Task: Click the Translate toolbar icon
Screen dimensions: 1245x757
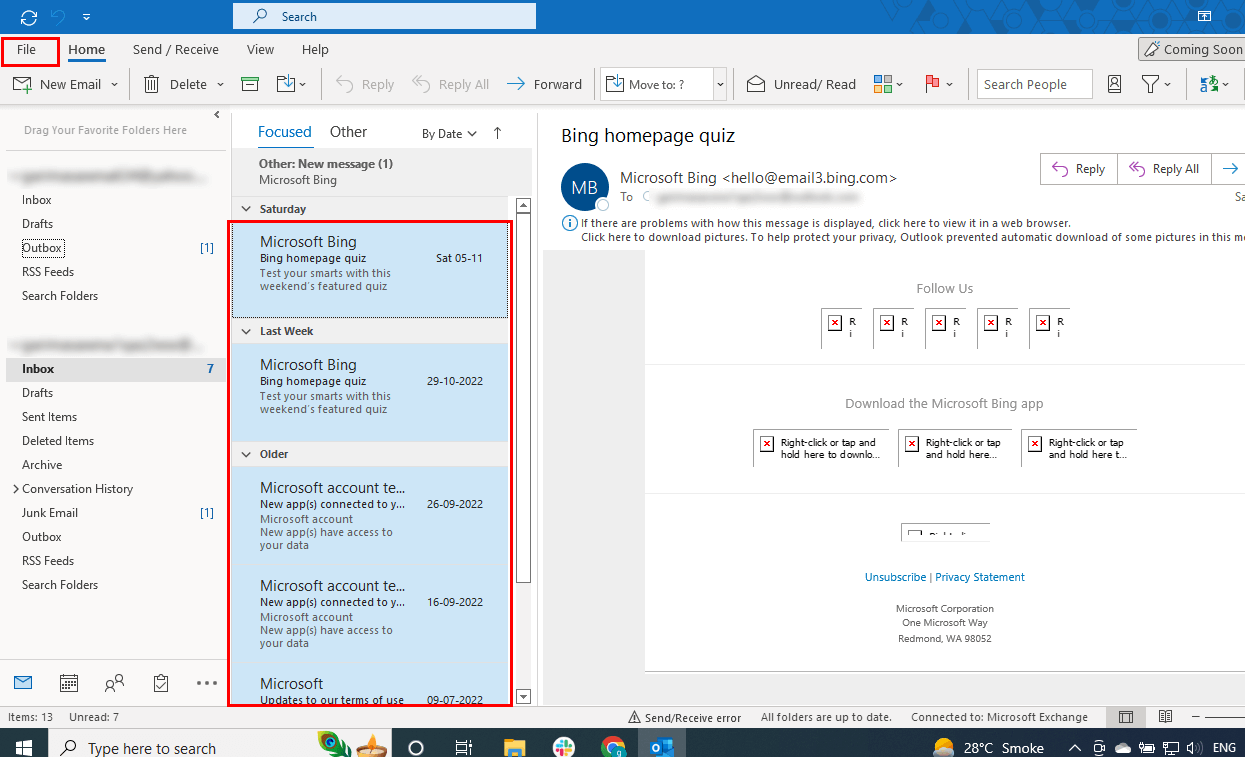Action: (1214, 84)
